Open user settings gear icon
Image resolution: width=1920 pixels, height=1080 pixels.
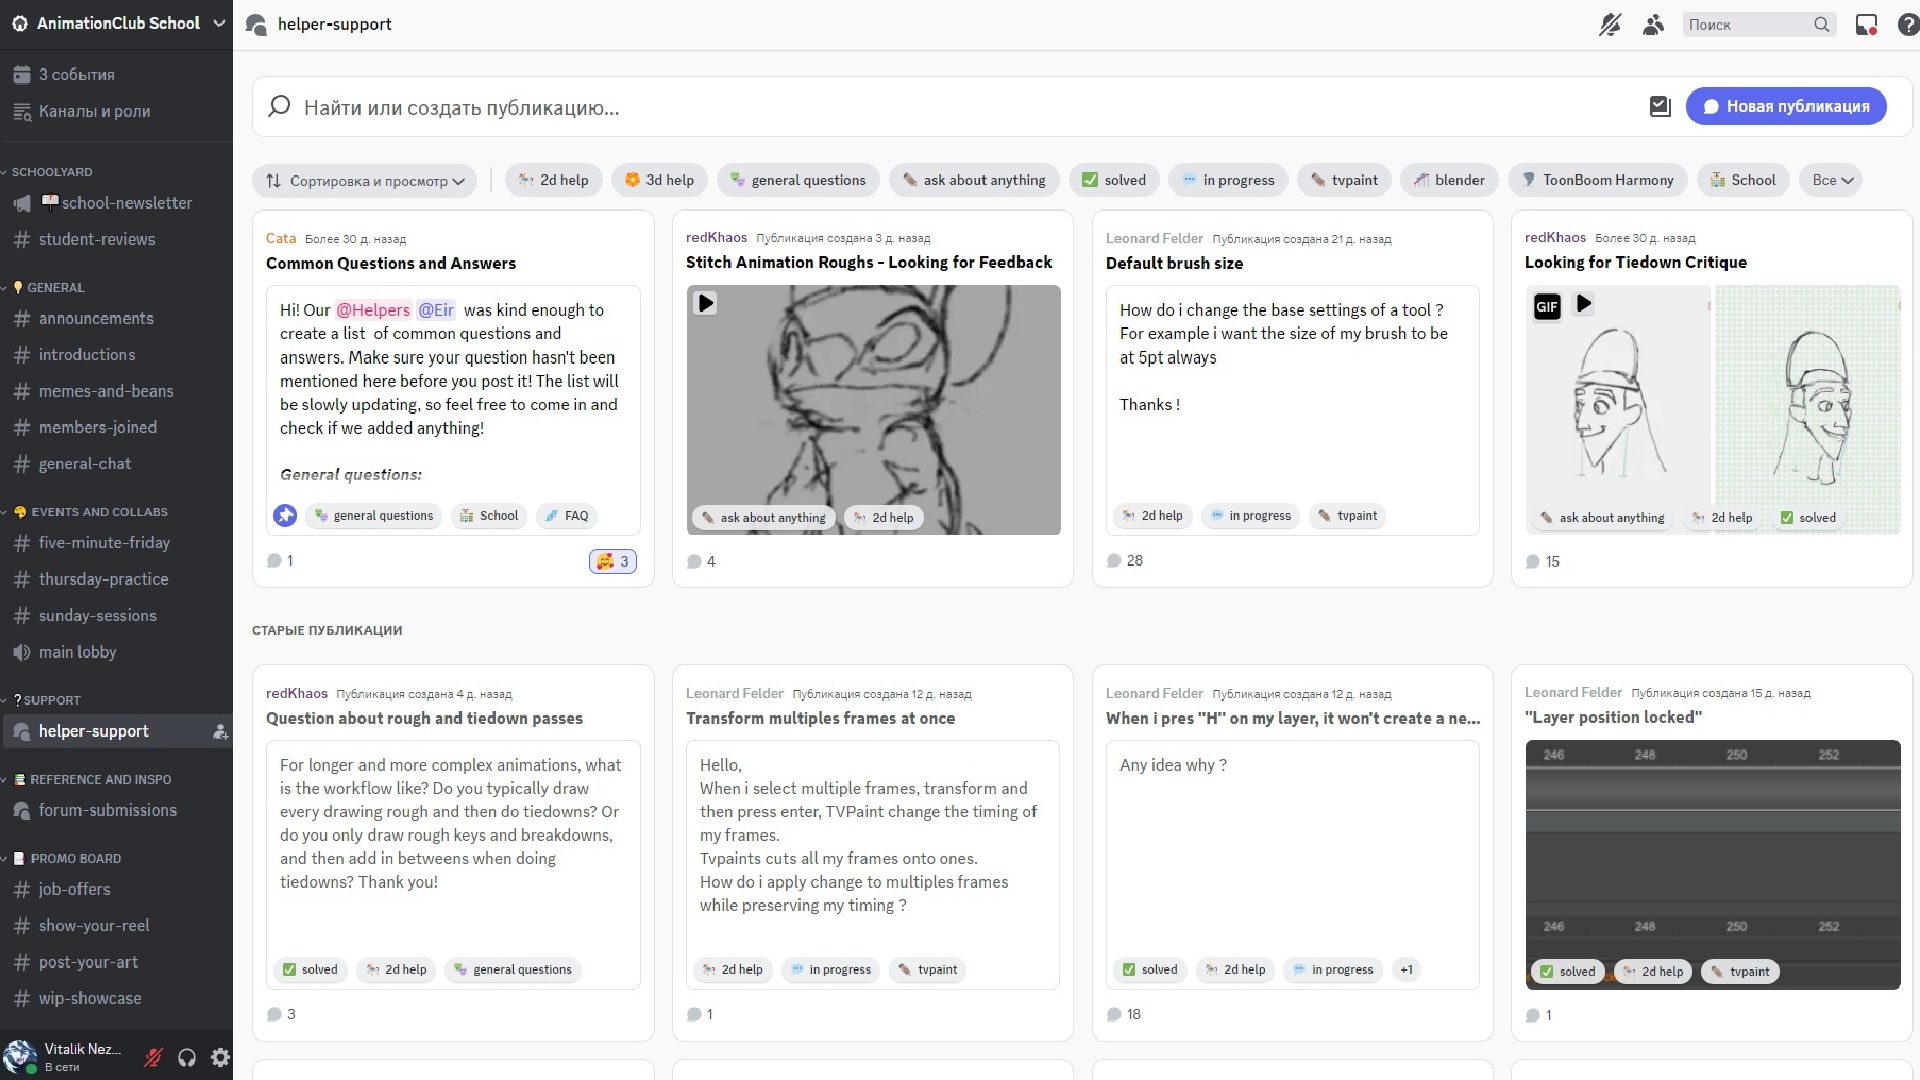pos(220,1057)
